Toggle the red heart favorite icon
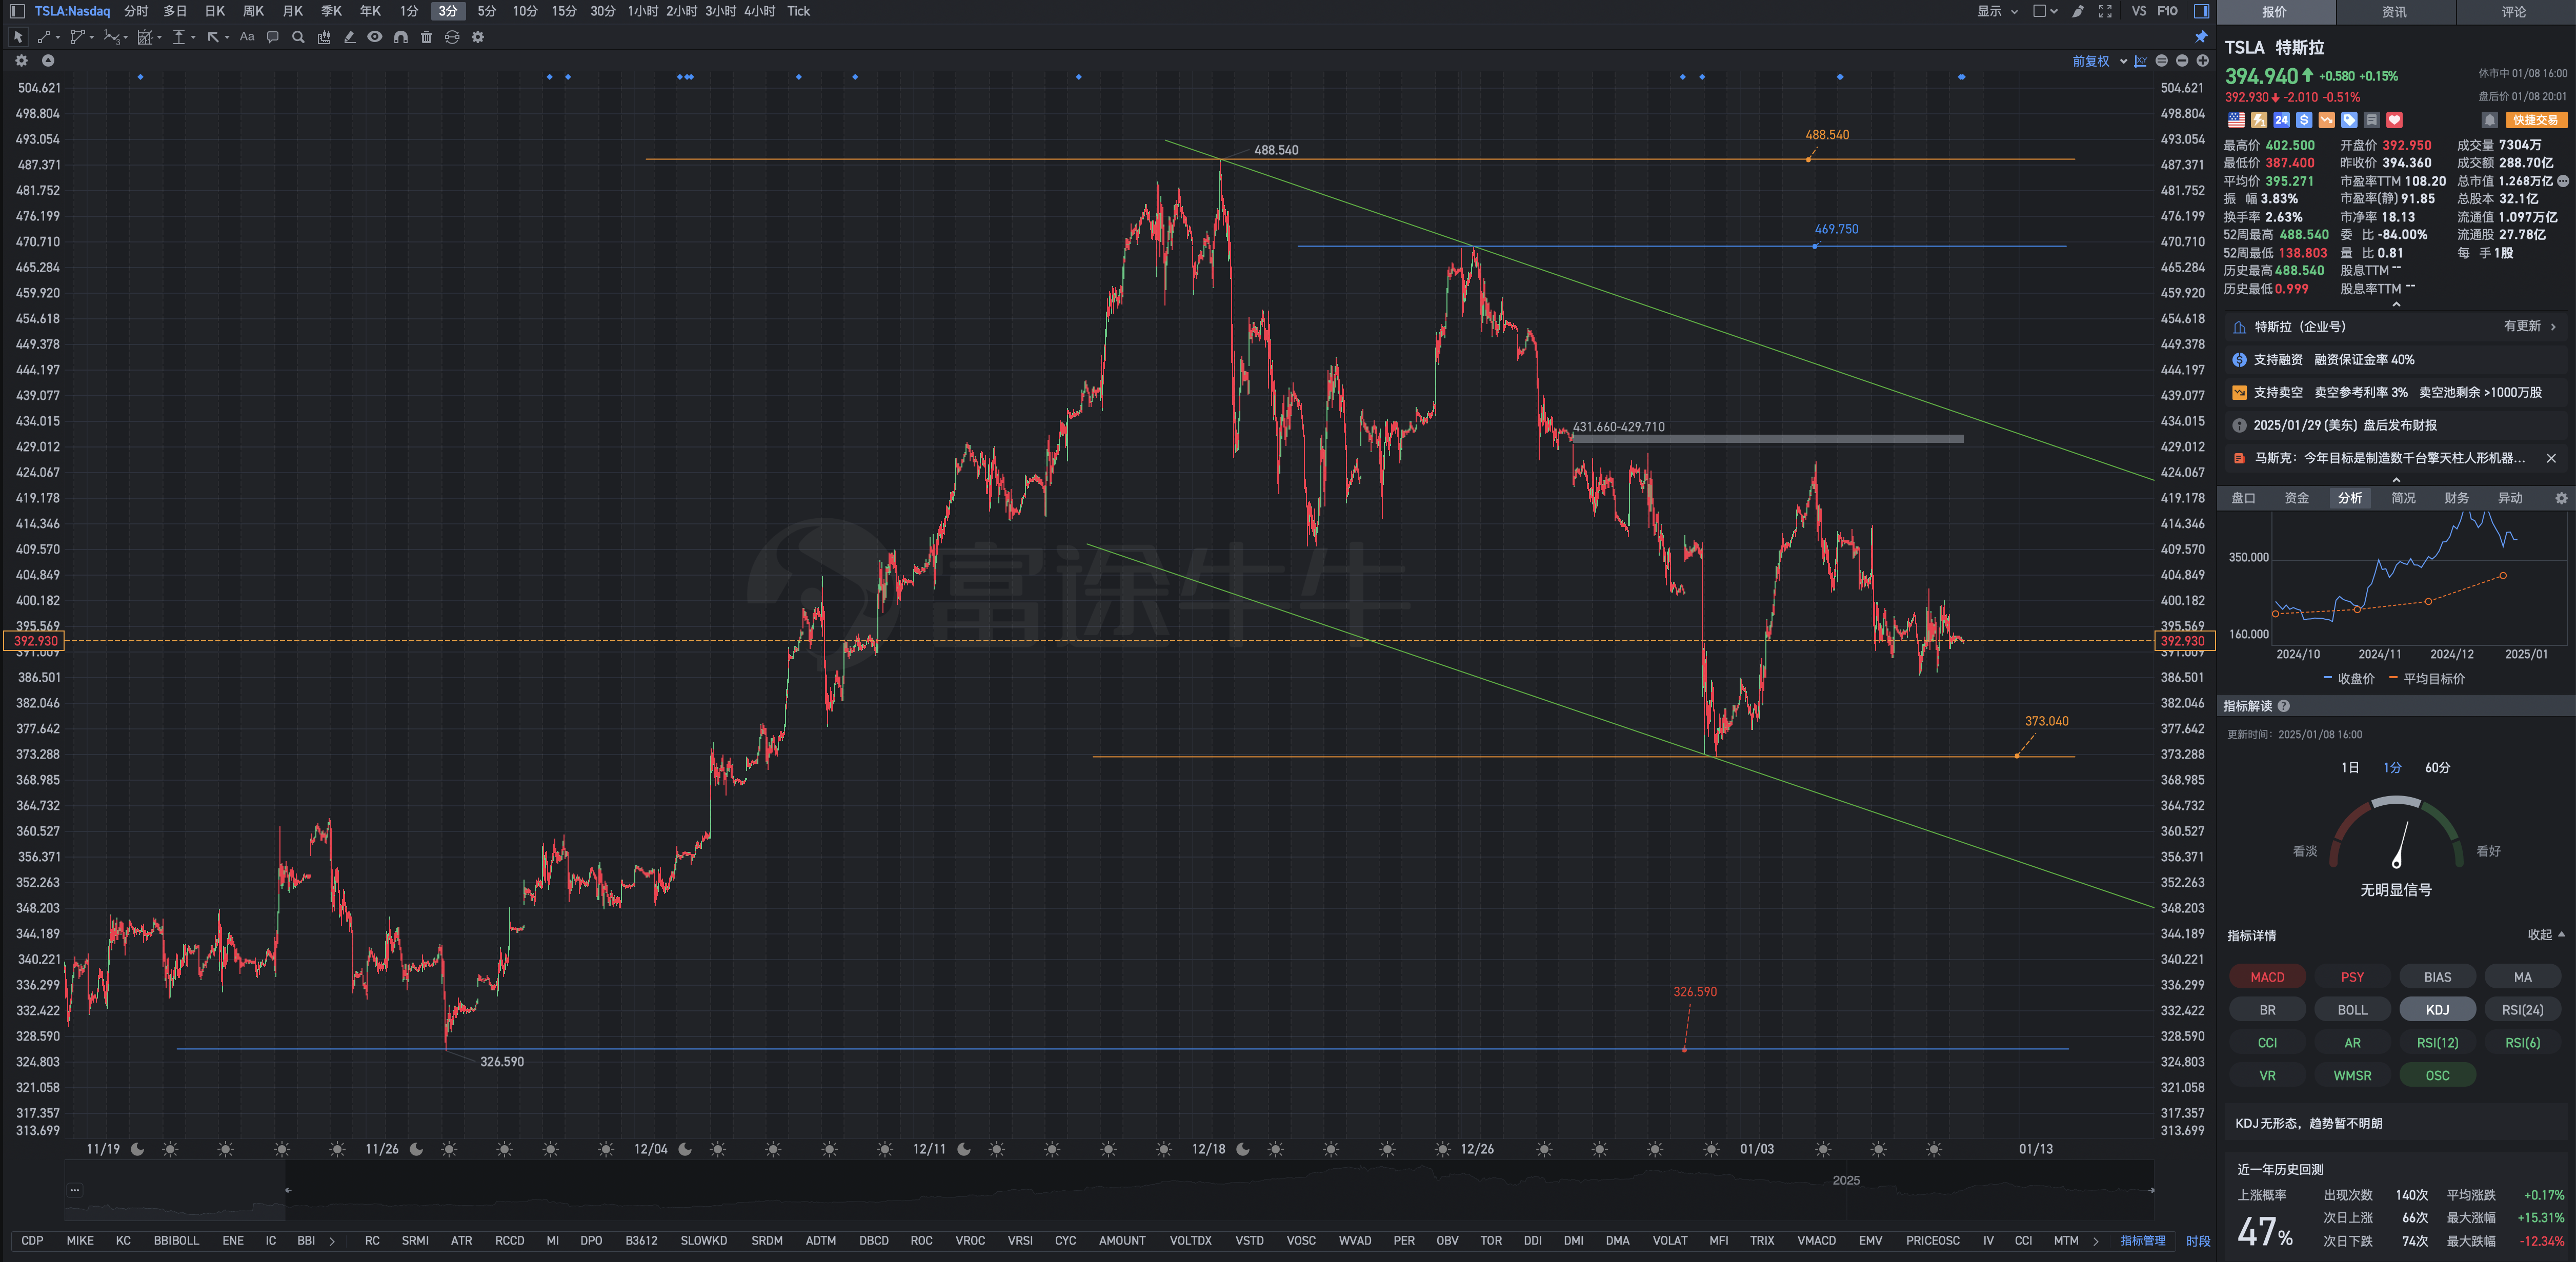This screenshot has height=1262, width=2576. pos(2394,120)
